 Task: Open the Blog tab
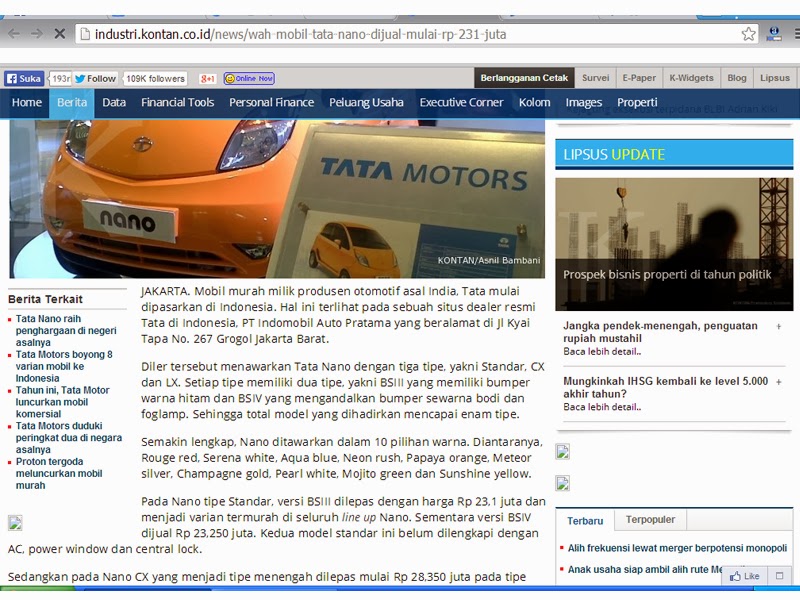(x=737, y=78)
